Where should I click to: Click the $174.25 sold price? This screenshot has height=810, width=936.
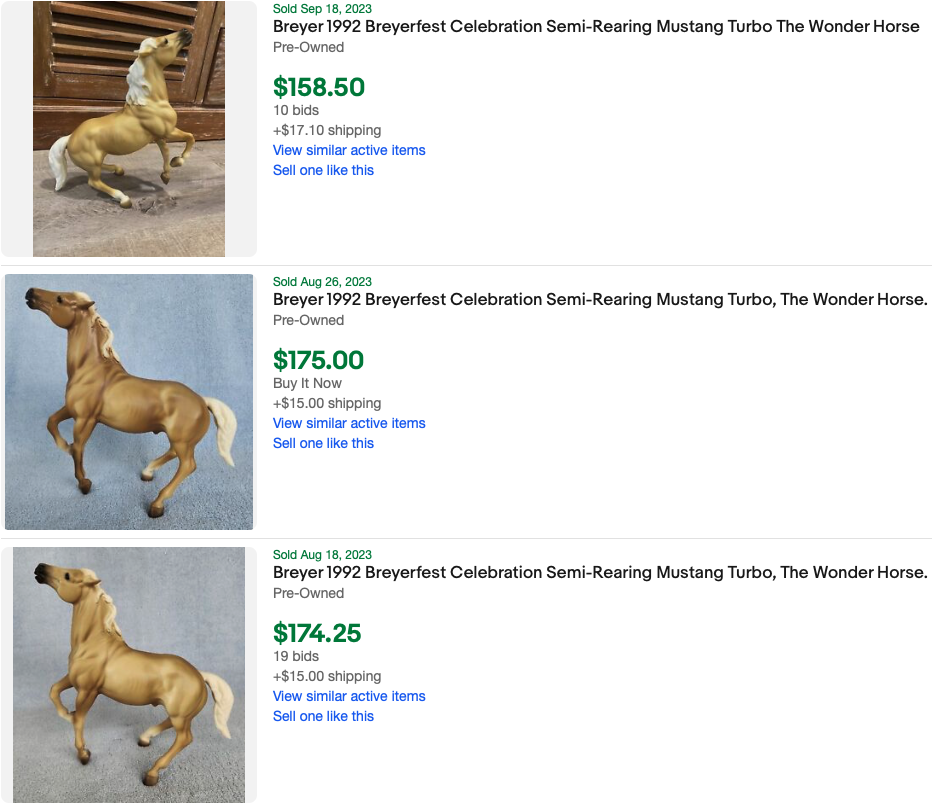tap(317, 634)
